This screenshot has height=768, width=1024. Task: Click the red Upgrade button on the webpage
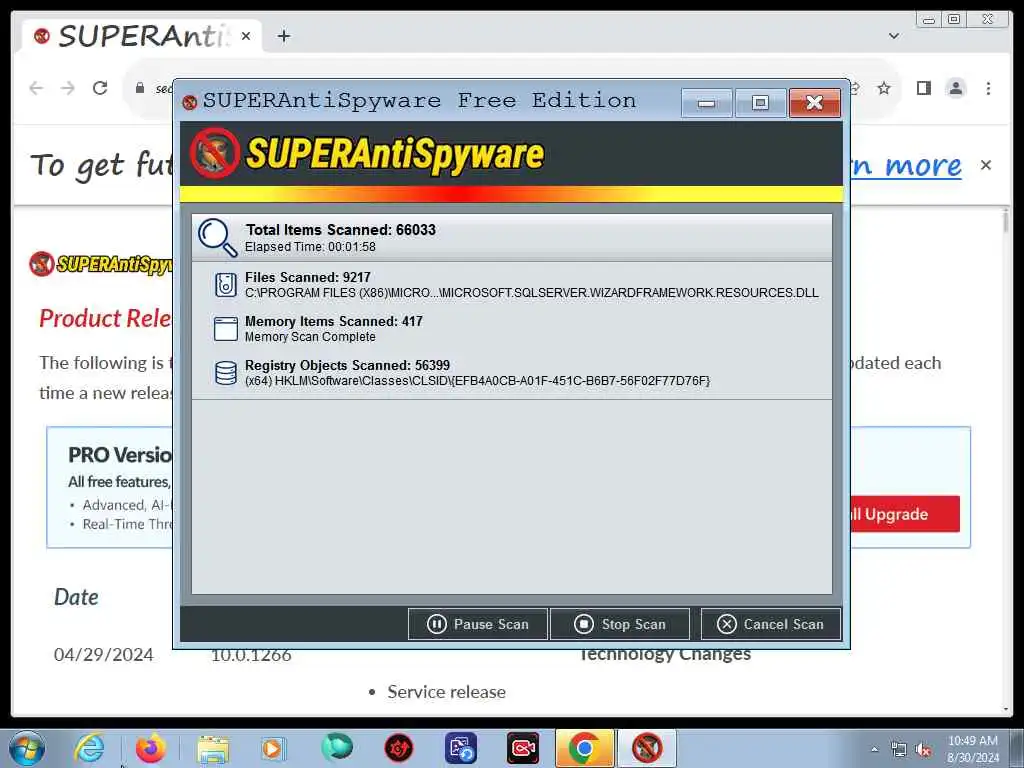(x=905, y=514)
